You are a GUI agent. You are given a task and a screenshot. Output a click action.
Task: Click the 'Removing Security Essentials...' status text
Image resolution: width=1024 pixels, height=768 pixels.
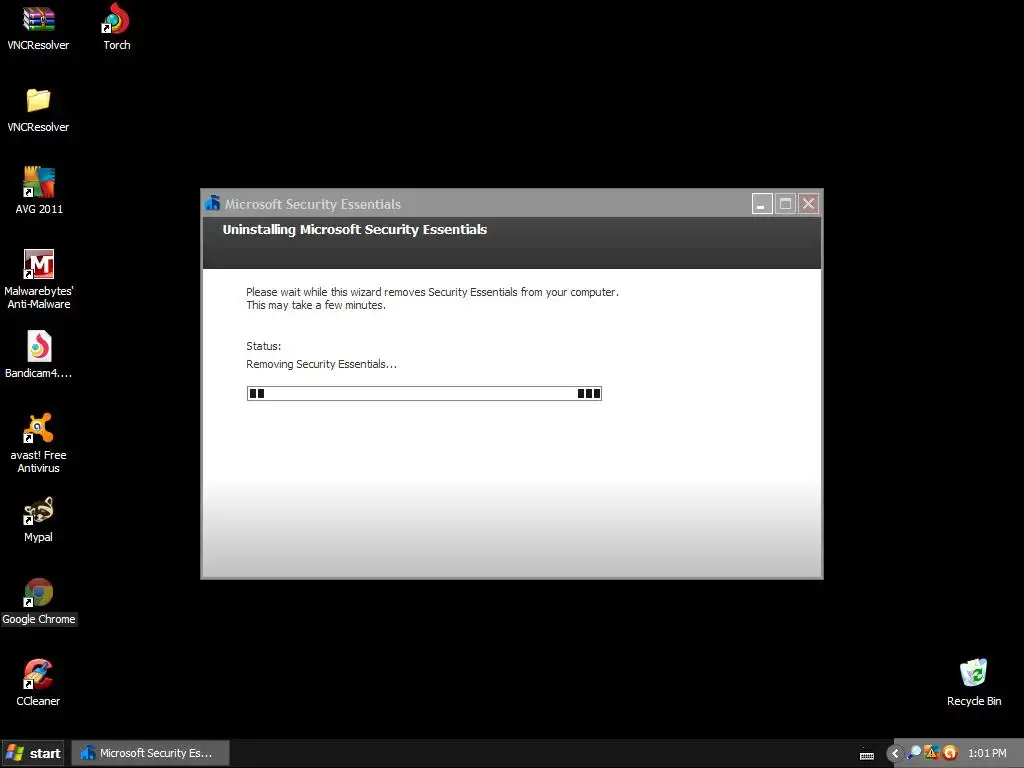coord(321,364)
